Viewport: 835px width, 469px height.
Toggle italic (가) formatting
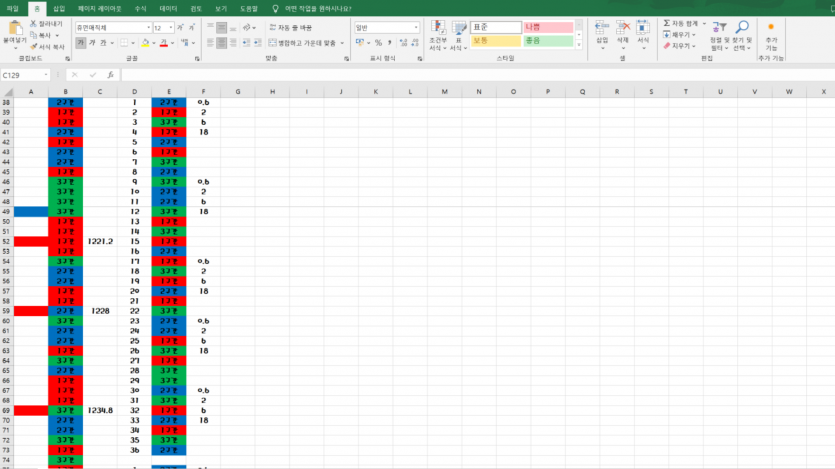pyautogui.click(x=92, y=43)
